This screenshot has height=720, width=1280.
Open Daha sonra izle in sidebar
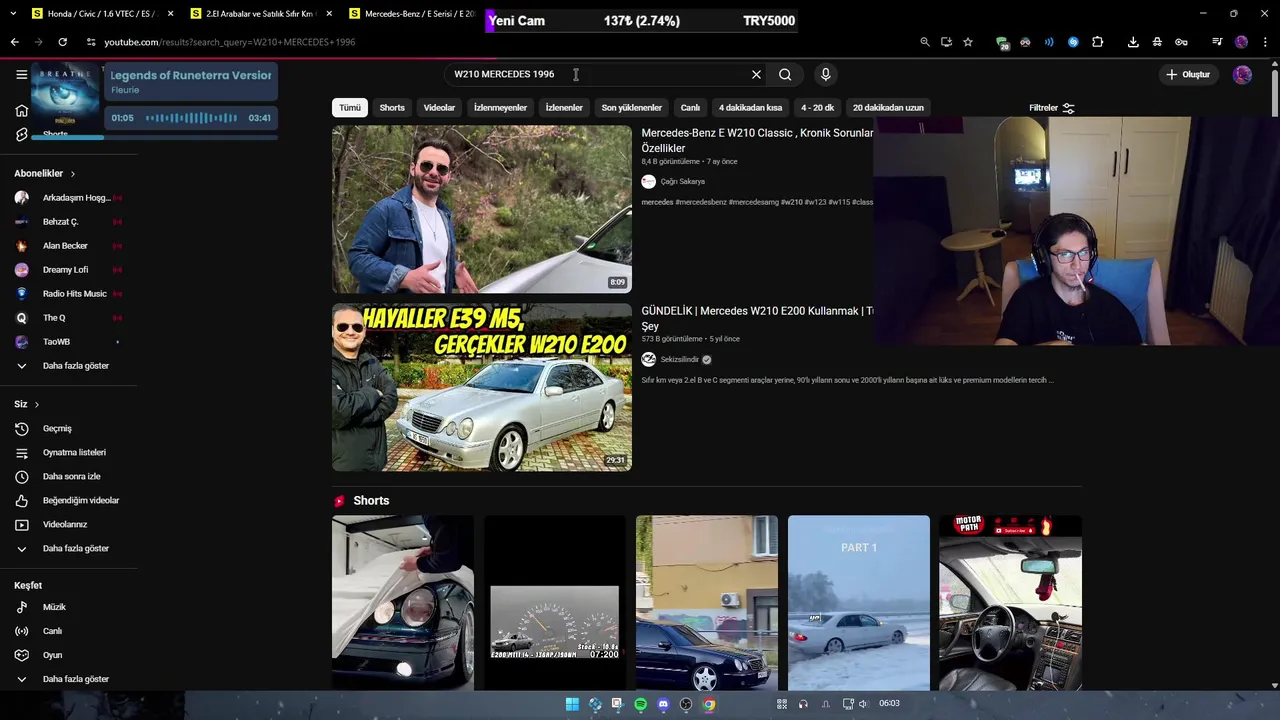tap(70, 477)
